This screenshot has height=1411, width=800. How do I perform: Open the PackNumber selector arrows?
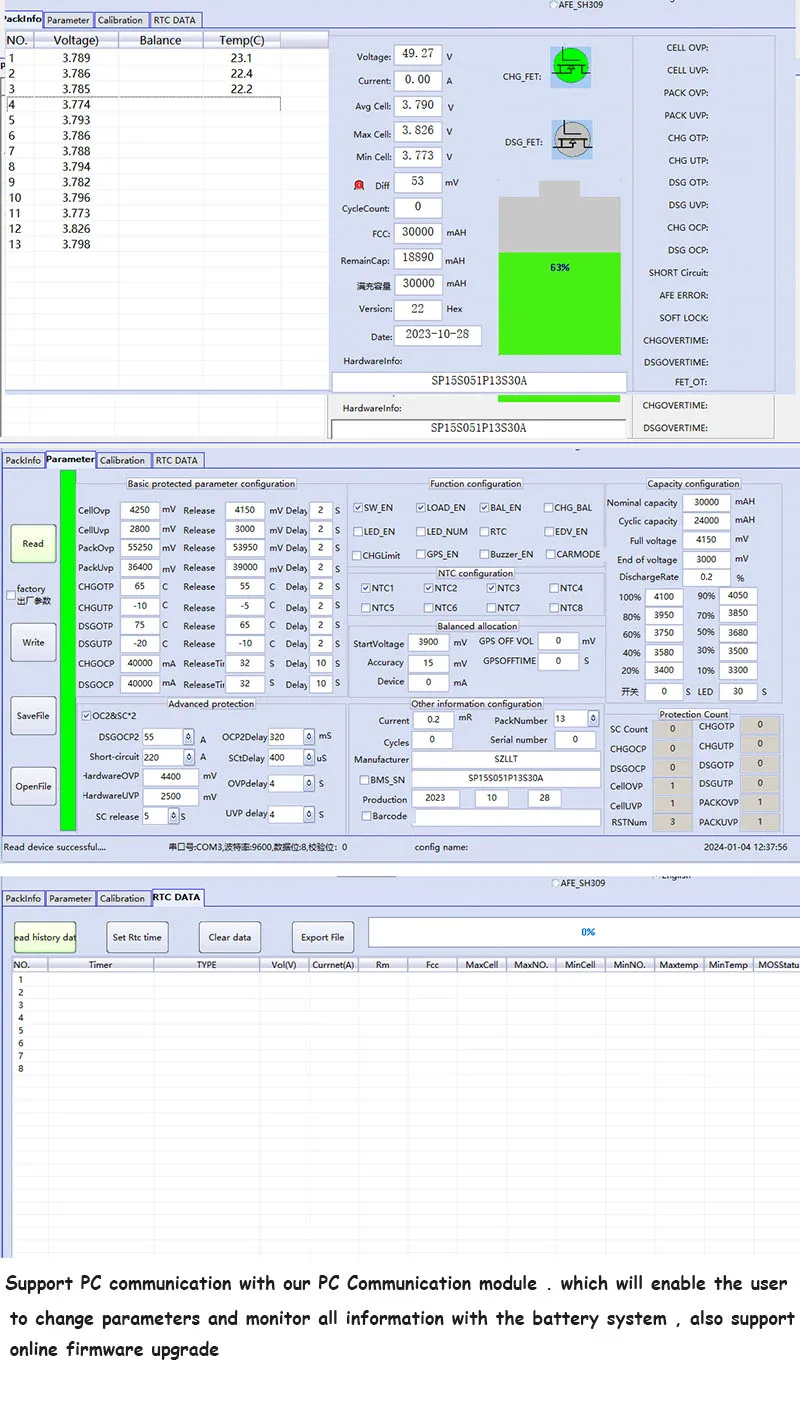pyautogui.click(x=593, y=719)
